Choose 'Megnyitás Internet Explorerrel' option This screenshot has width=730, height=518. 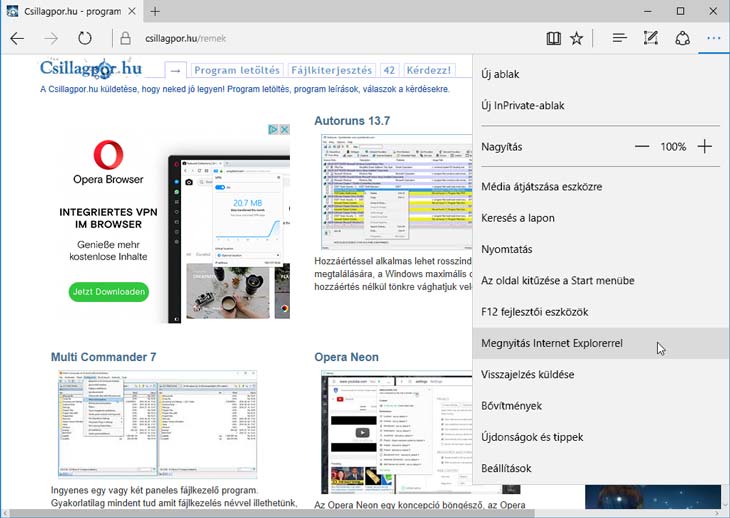tap(552, 343)
